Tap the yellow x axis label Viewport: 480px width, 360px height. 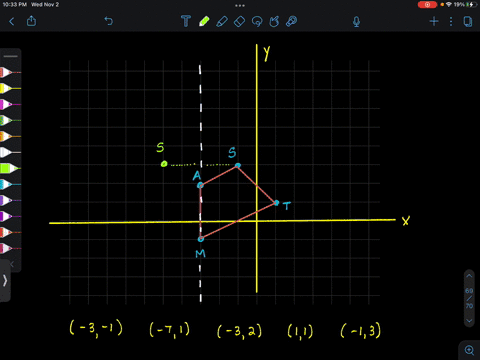tap(406, 221)
